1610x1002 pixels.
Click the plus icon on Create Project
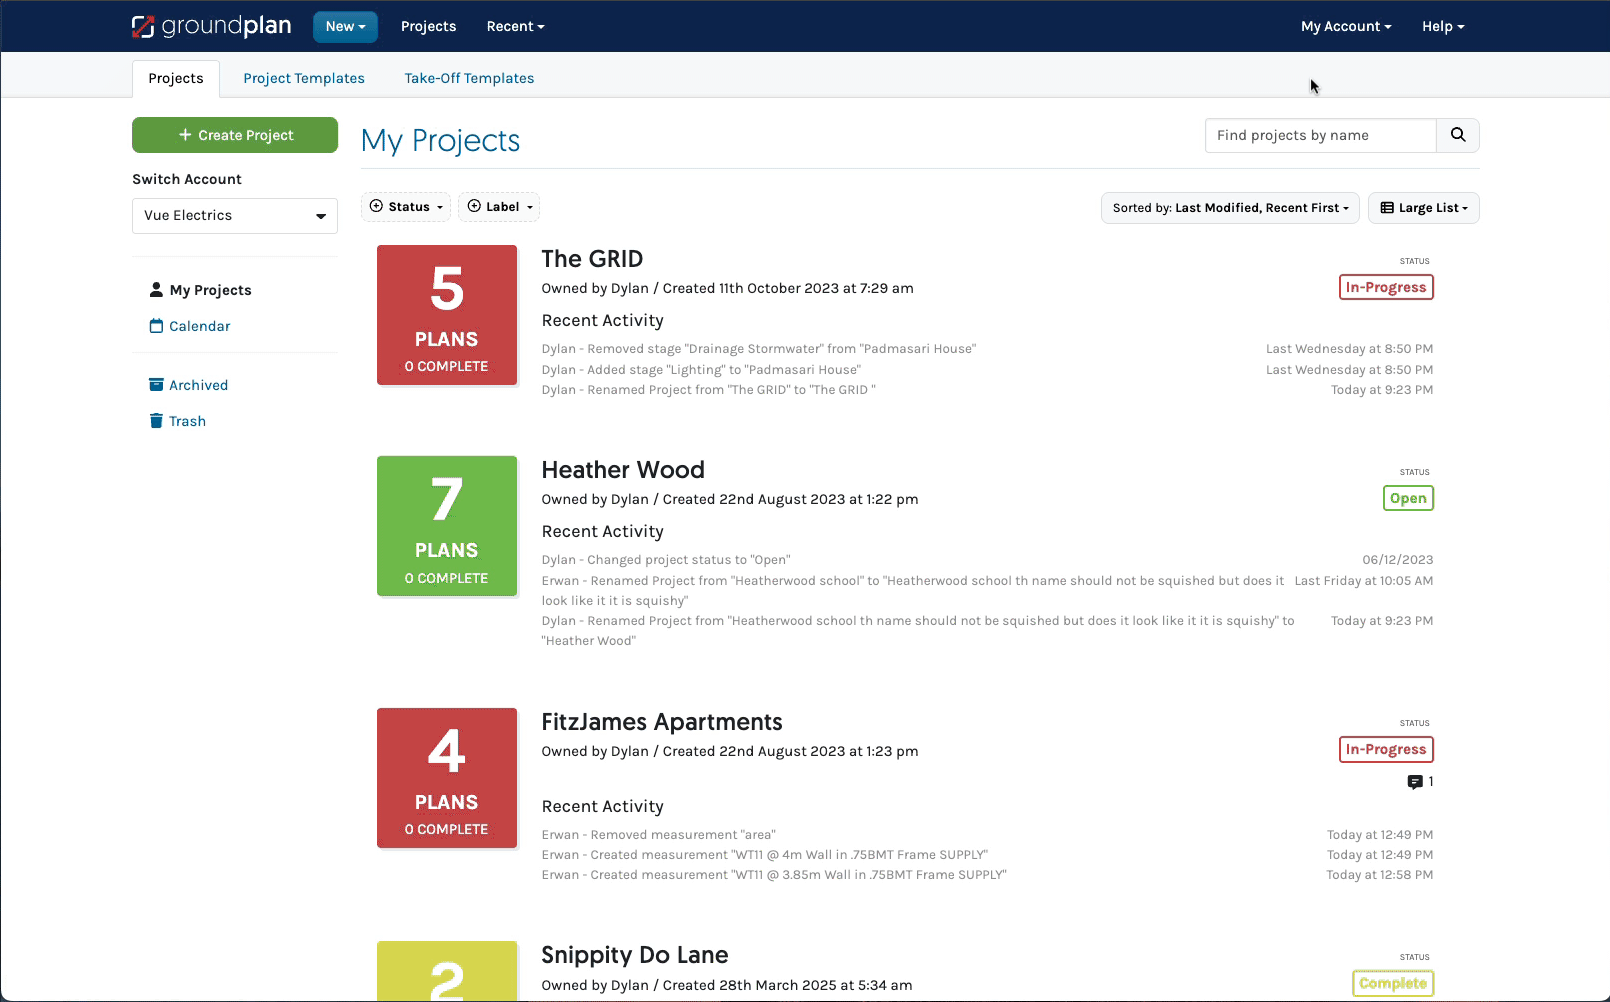184,134
